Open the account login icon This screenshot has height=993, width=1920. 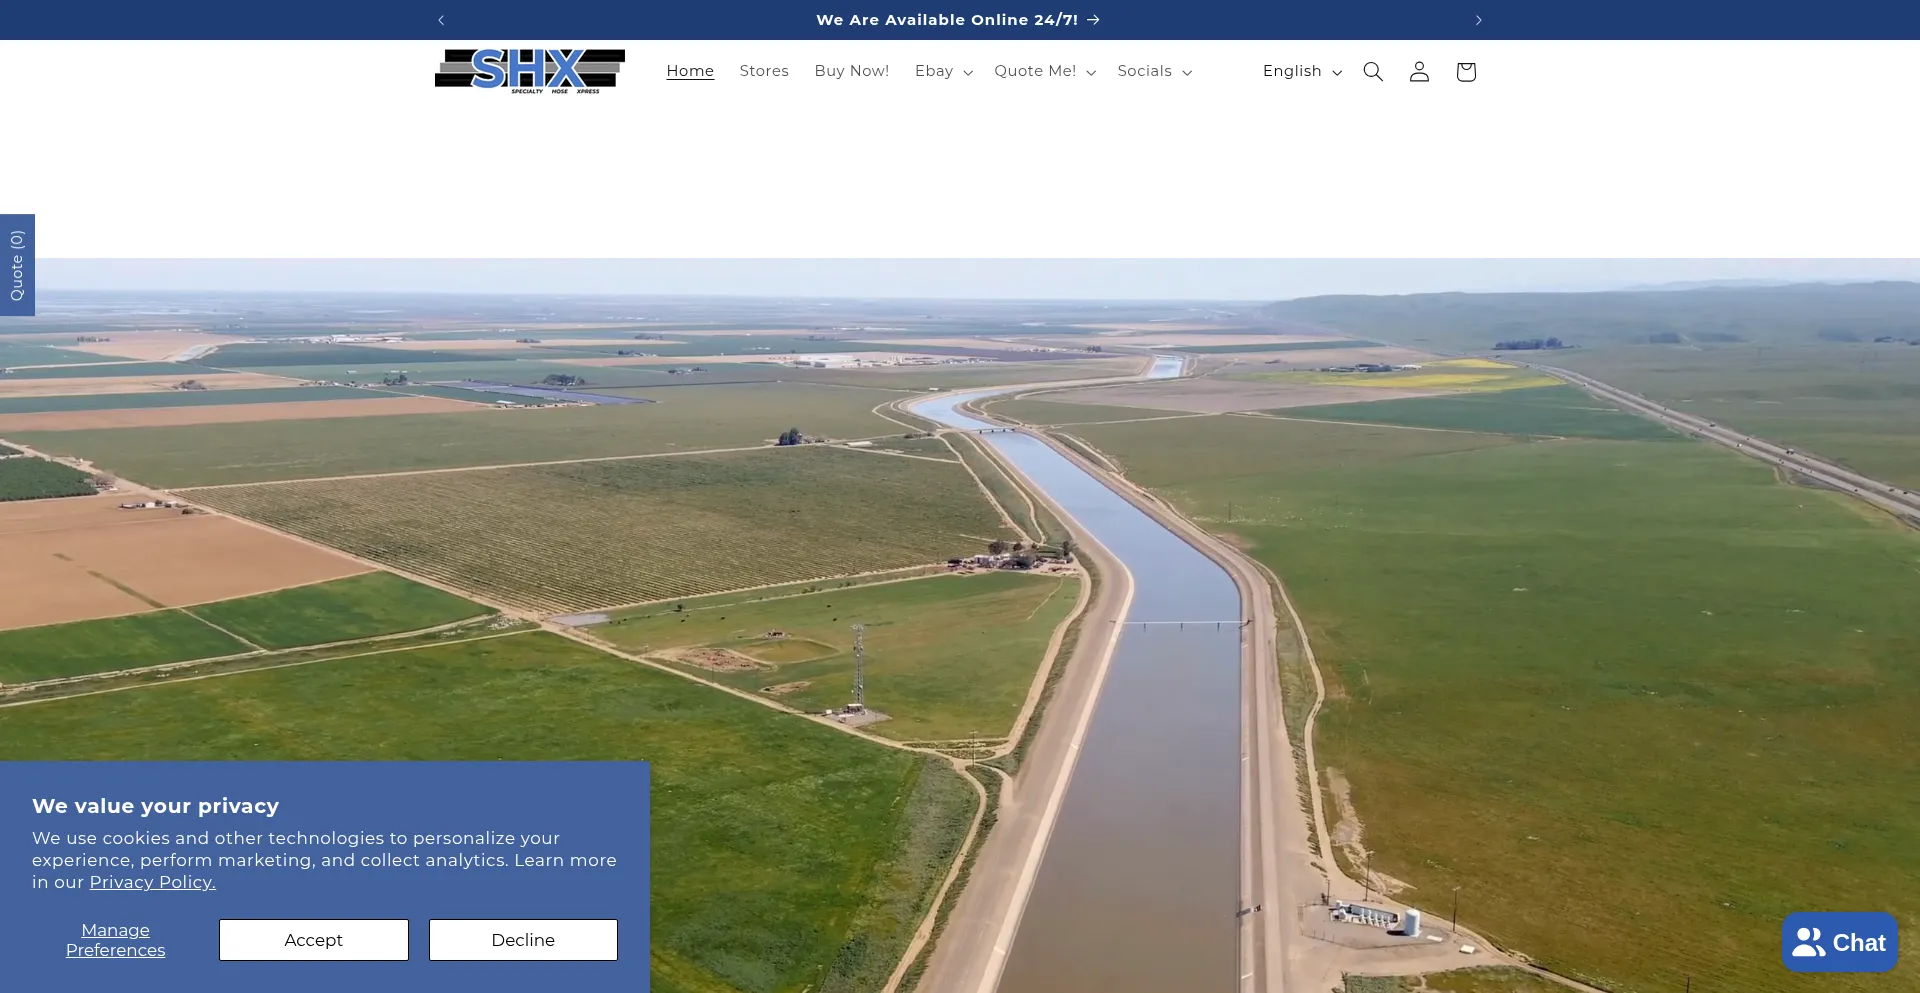tap(1419, 71)
